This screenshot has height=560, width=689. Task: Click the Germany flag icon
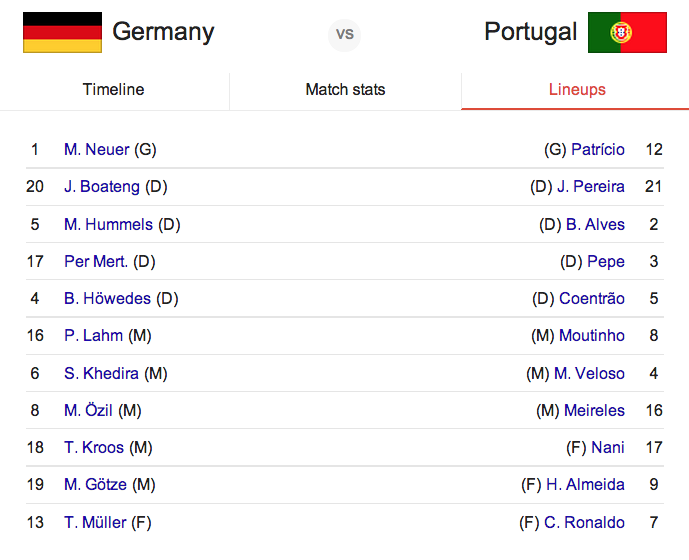(62, 32)
